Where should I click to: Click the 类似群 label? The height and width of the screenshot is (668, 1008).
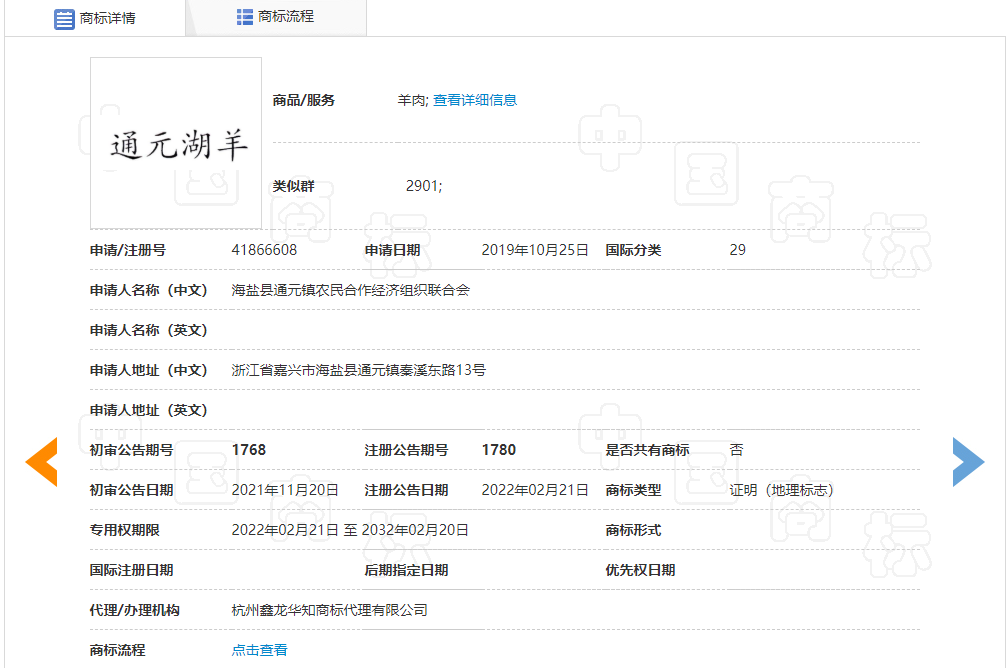click(x=293, y=186)
